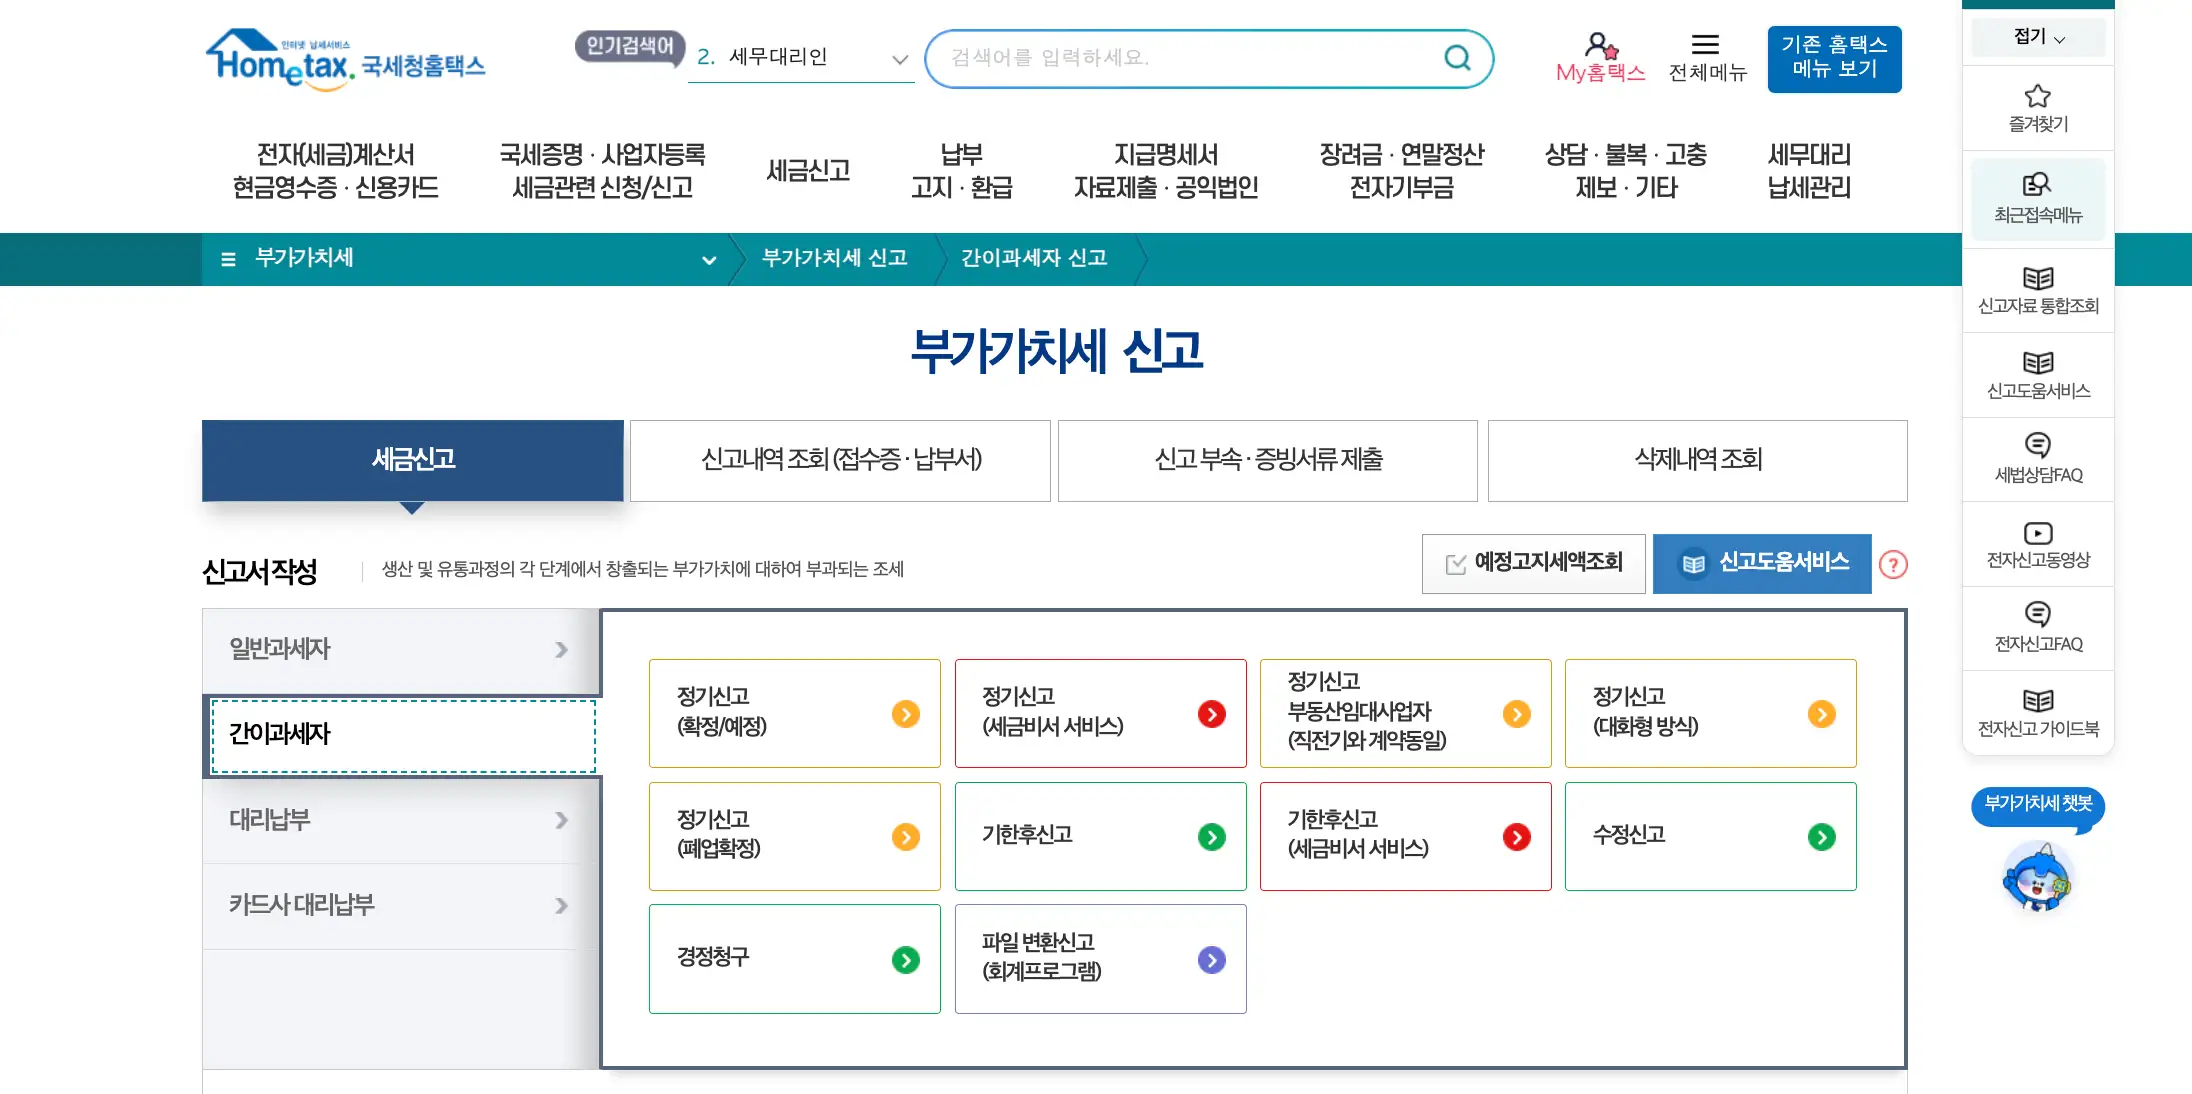Open the 세법상담FAQ sidebar icon
2192x1094 pixels.
[2037, 458]
